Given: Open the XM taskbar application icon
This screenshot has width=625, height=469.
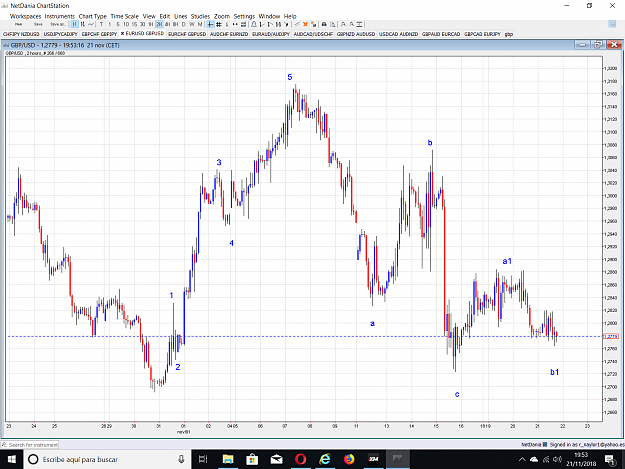Looking at the screenshot, I should coord(373,459).
